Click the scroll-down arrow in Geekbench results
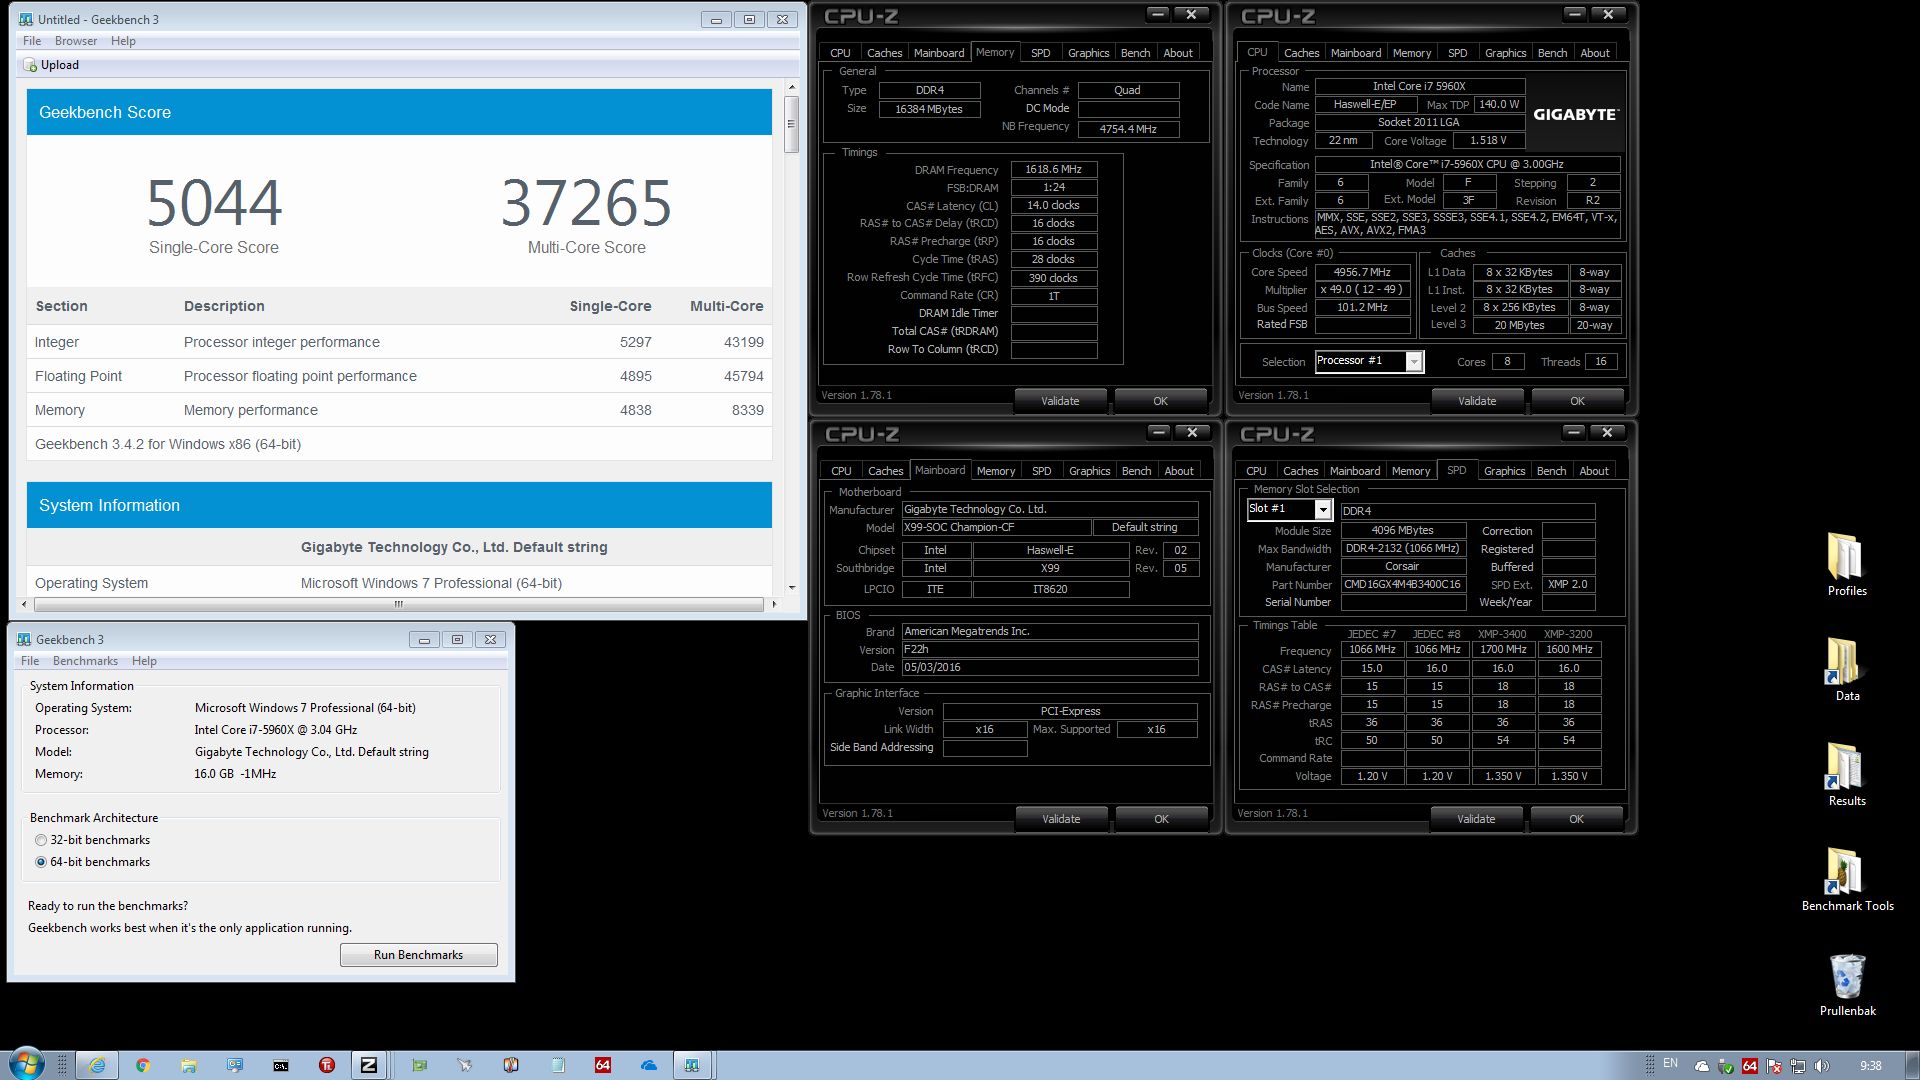1920x1080 pixels. point(791,588)
